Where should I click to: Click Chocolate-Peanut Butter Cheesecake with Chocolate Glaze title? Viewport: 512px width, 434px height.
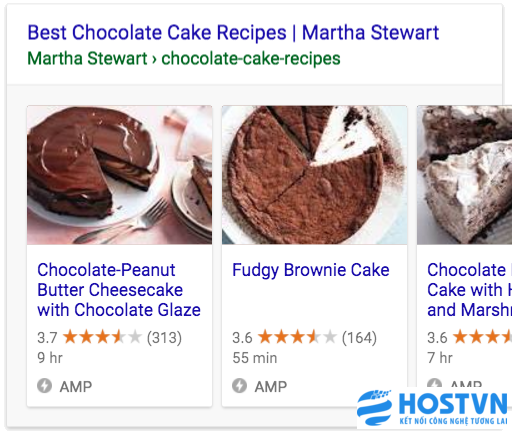[119, 290]
